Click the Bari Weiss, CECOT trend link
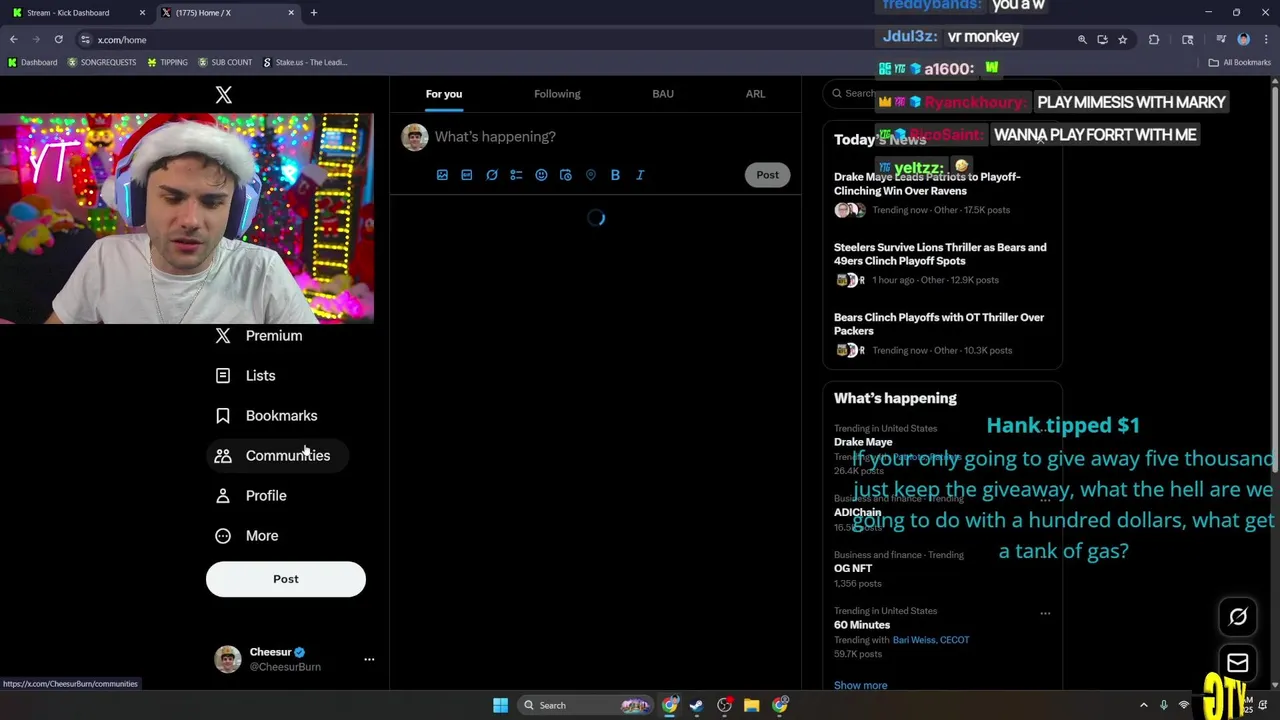The height and width of the screenshot is (720, 1280). (x=930, y=640)
